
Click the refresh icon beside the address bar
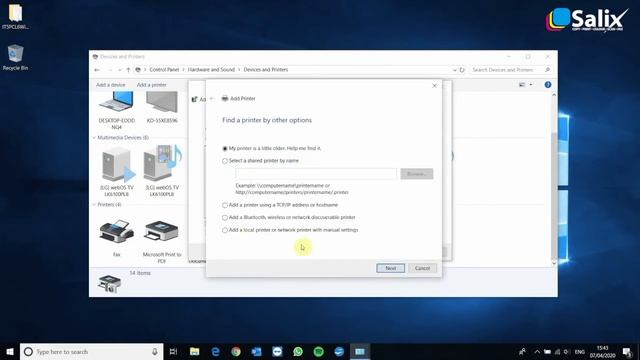pyautogui.click(x=462, y=70)
